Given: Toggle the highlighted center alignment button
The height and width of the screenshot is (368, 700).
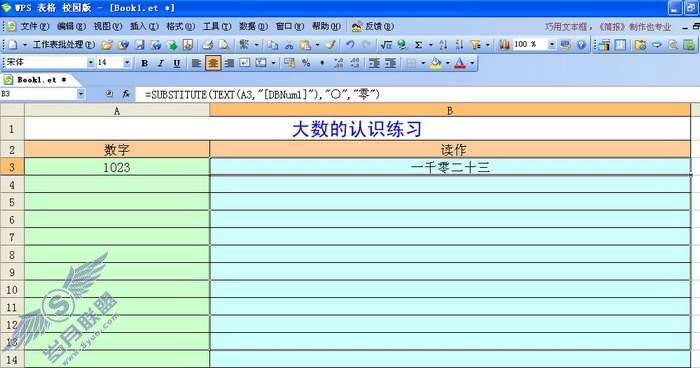Looking at the screenshot, I should tap(213, 63).
